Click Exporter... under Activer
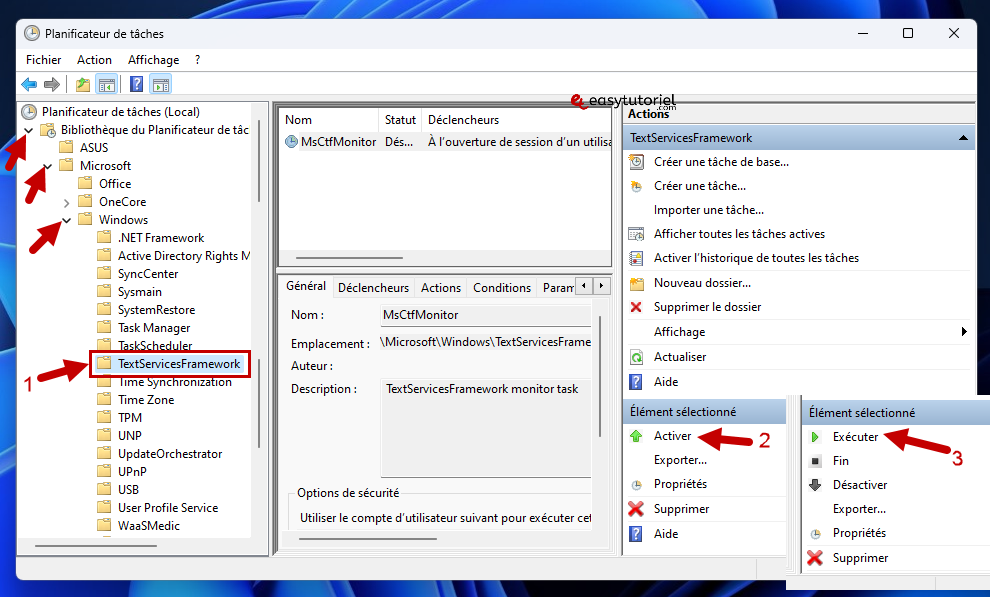Image resolution: width=990 pixels, height=597 pixels. coord(680,460)
